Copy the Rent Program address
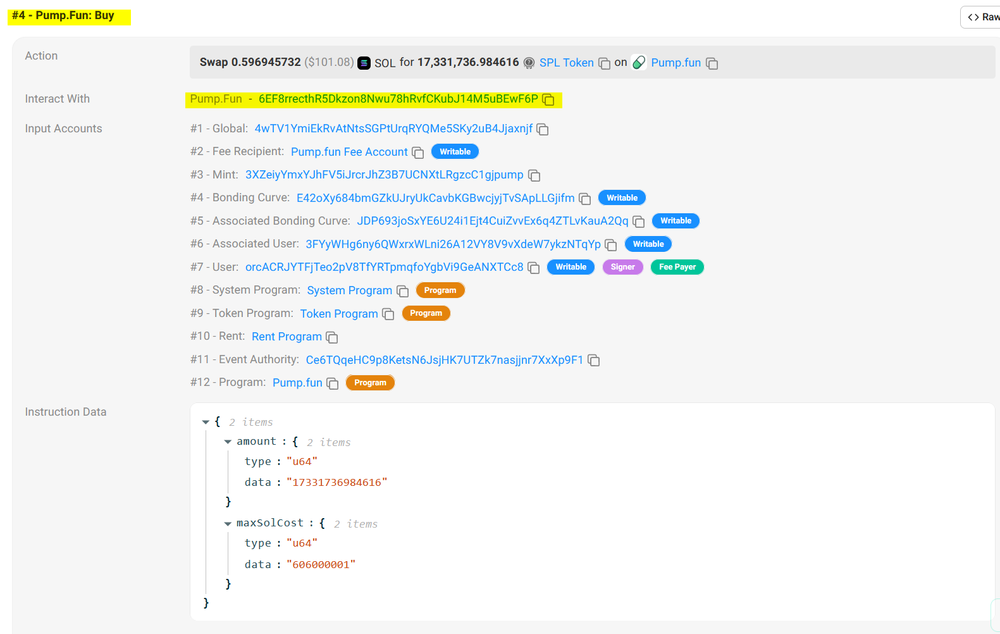The image size is (1000, 634). coord(332,337)
